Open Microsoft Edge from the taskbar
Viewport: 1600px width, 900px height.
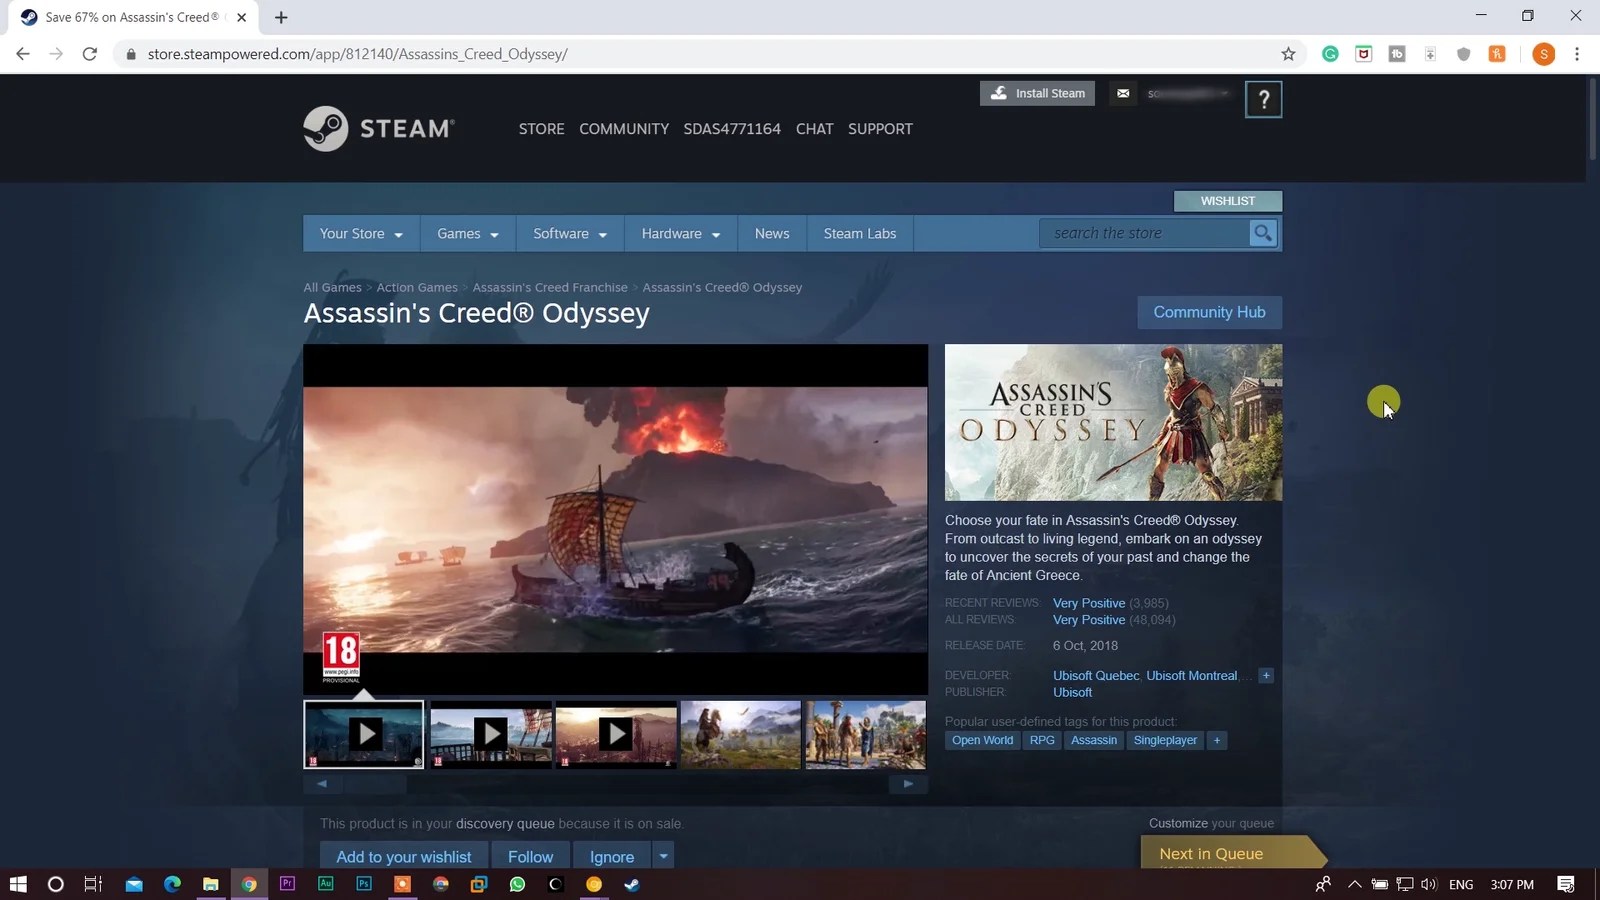[x=172, y=884]
